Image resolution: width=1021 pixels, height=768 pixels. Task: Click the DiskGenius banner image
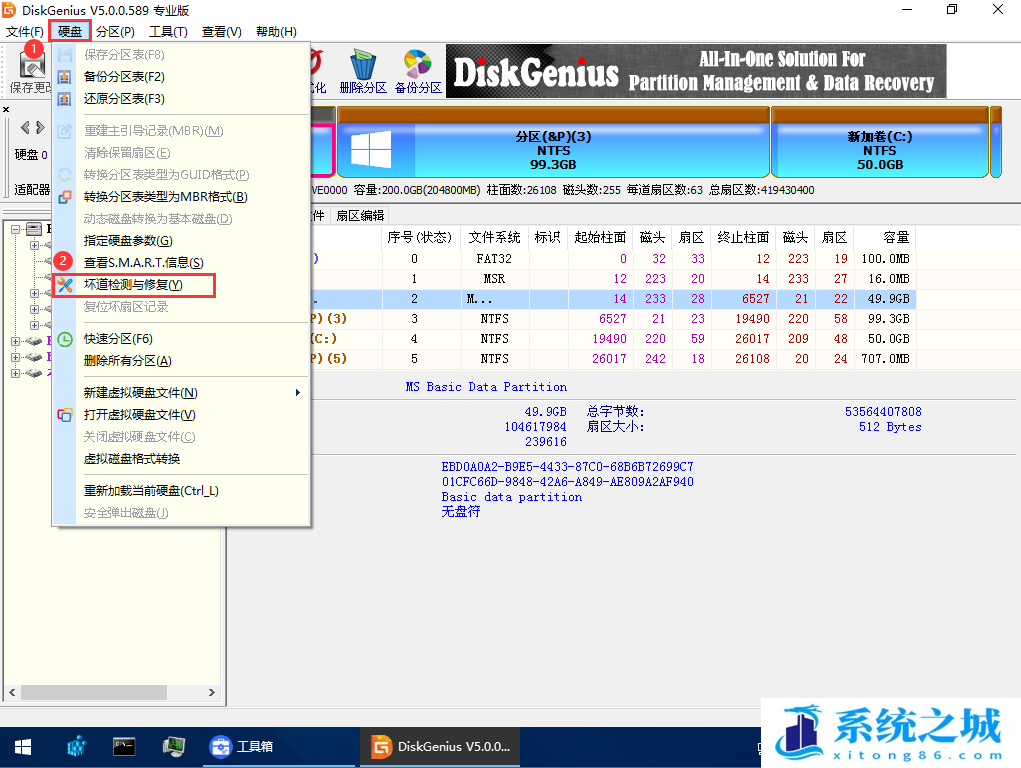(696, 72)
